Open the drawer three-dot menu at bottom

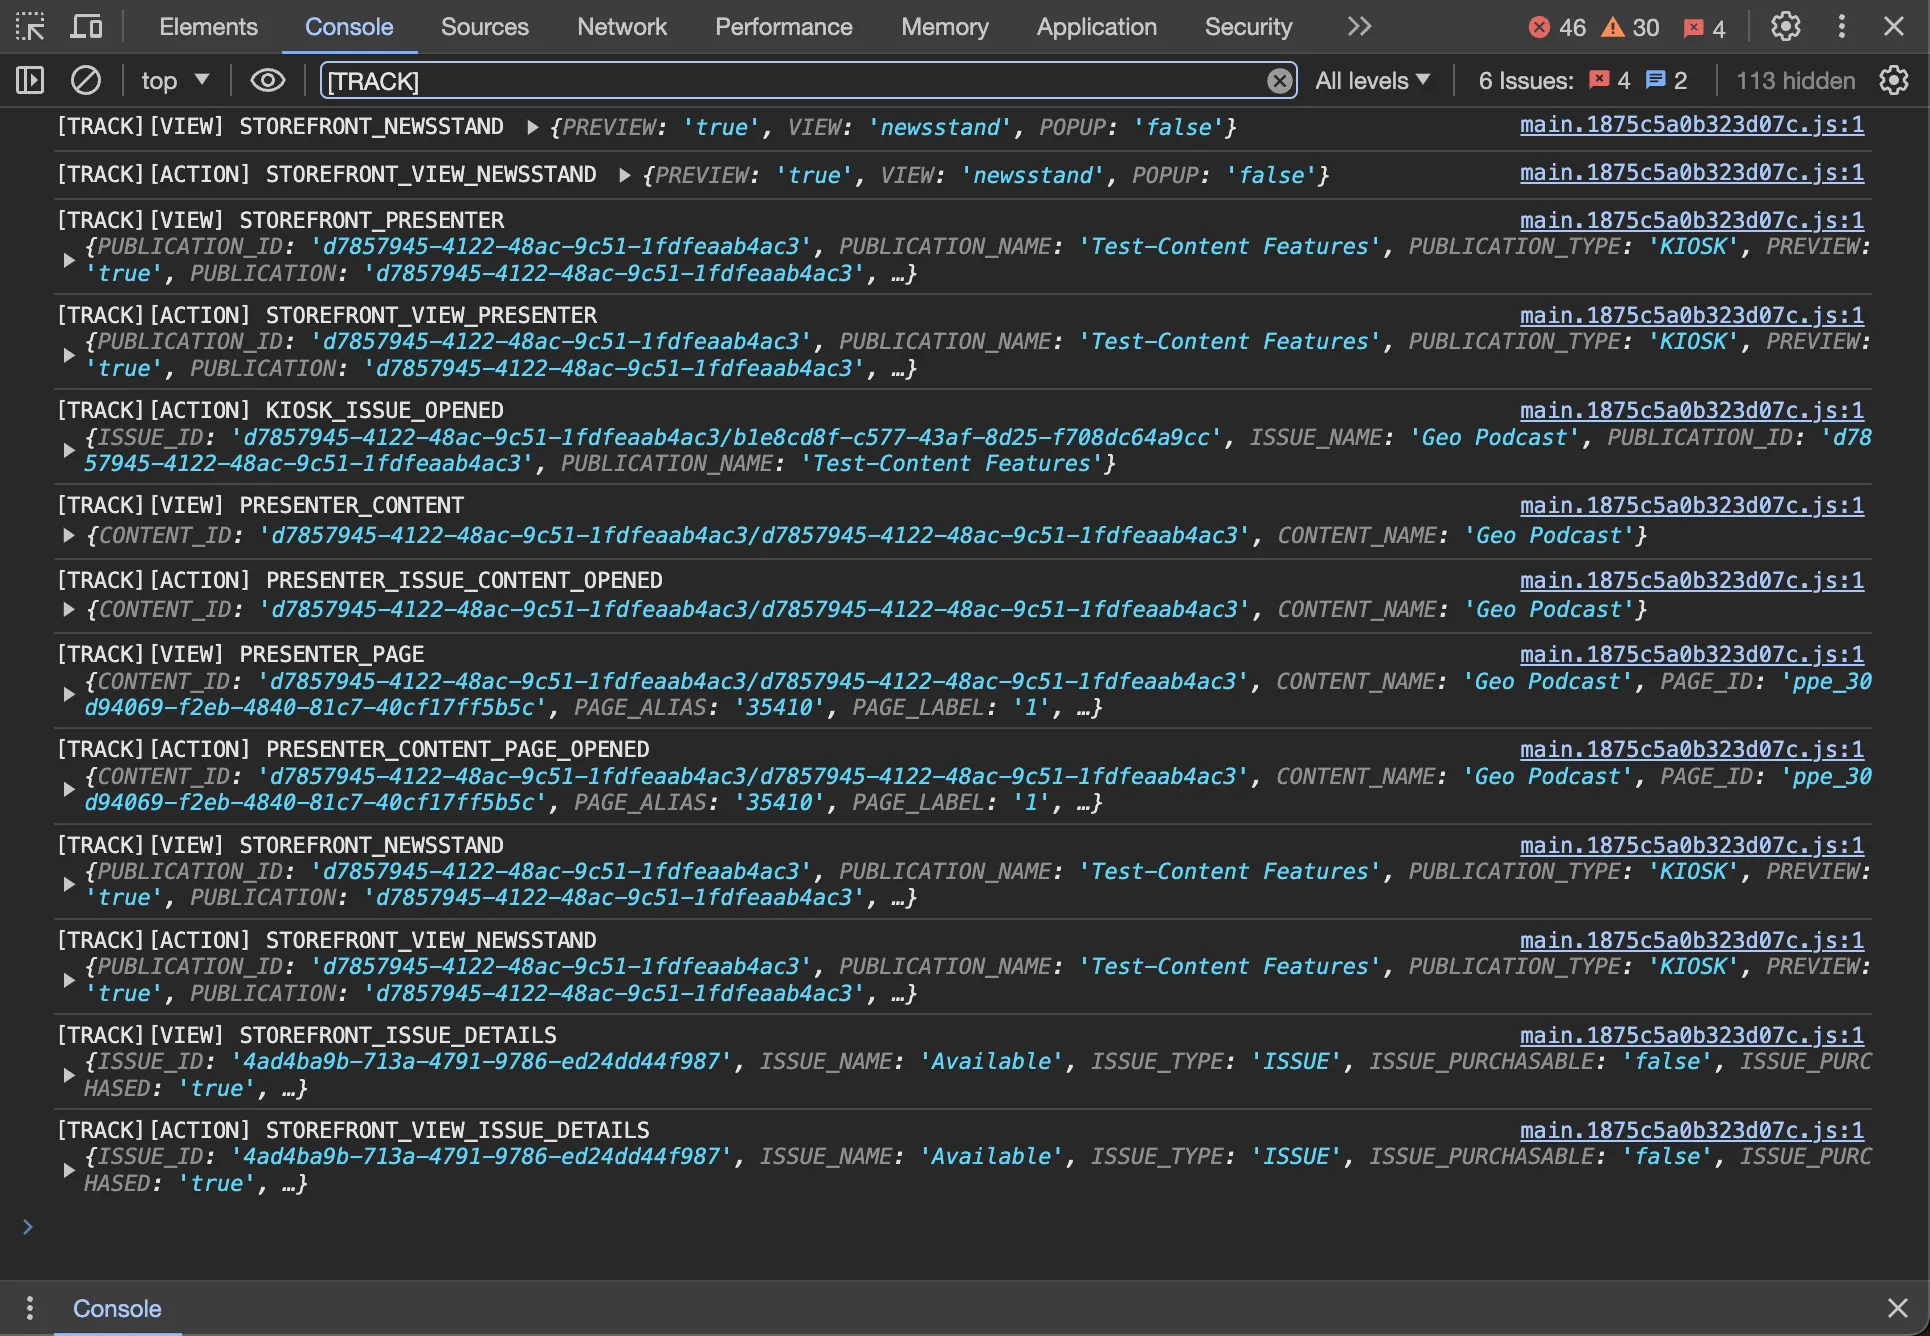pyautogui.click(x=30, y=1308)
